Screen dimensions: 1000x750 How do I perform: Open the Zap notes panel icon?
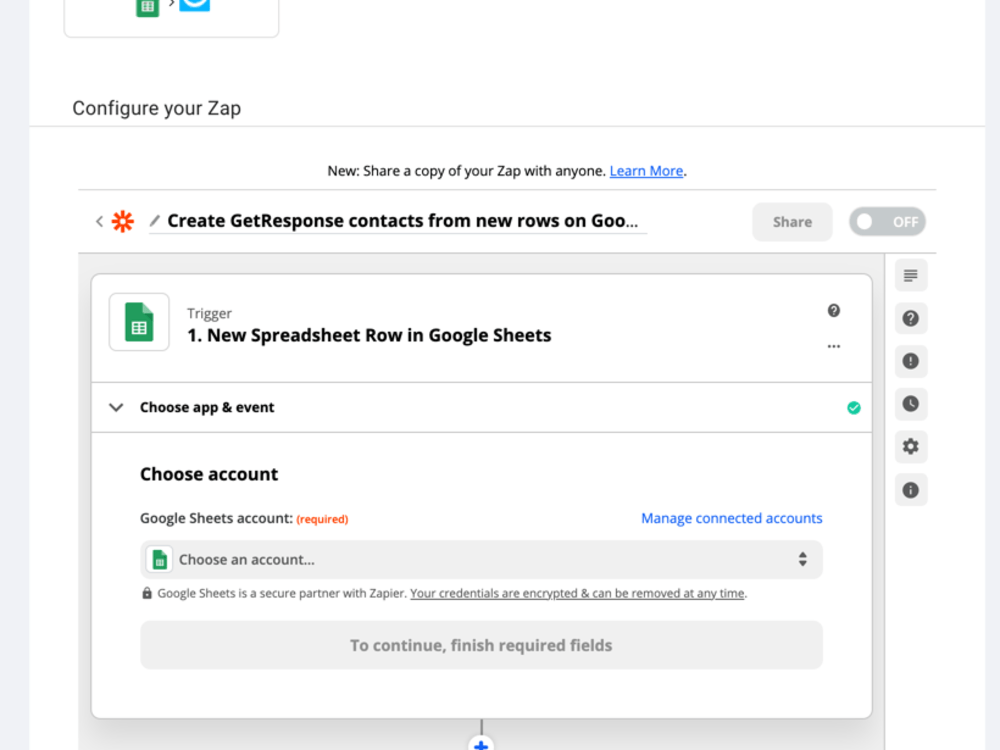[x=910, y=275]
